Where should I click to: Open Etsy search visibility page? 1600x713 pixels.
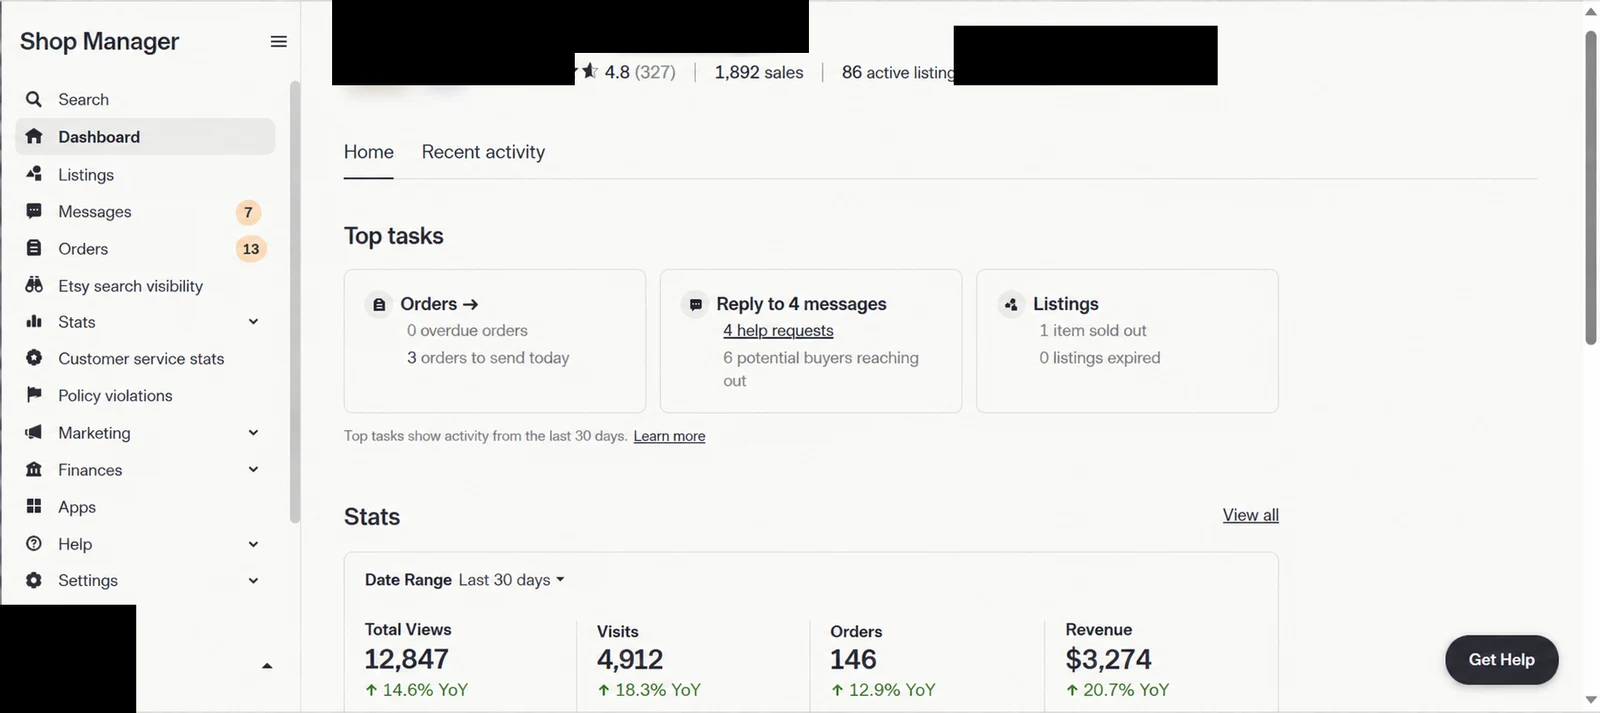(130, 285)
